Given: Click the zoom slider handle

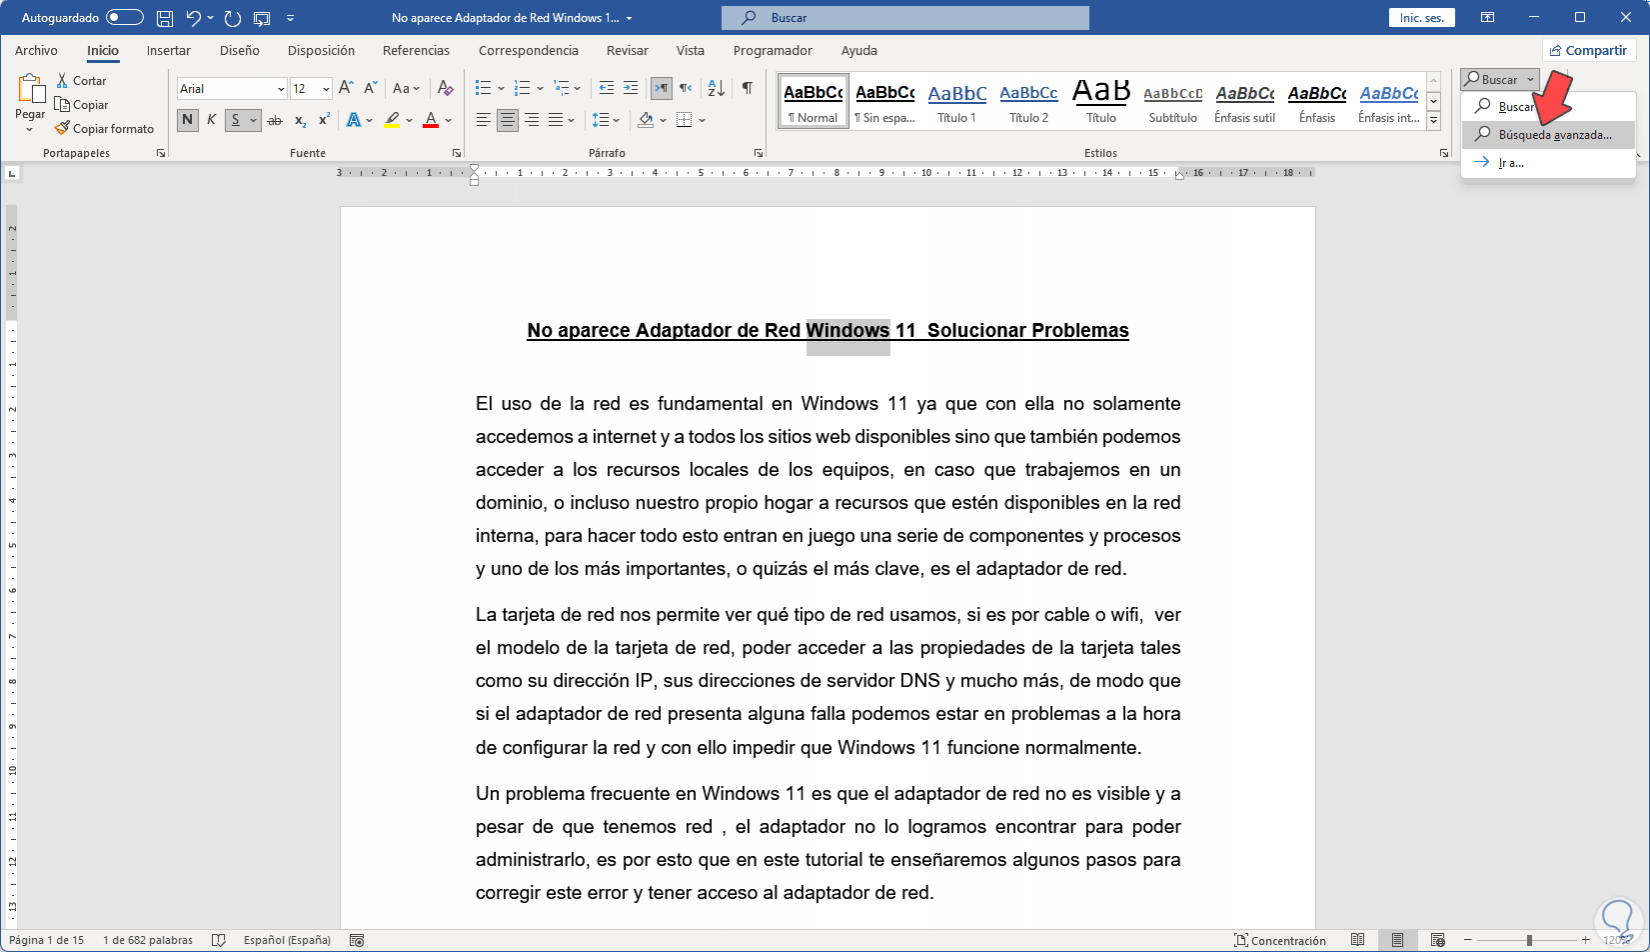Looking at the screenshot, I should click(x=1529, y=940).
